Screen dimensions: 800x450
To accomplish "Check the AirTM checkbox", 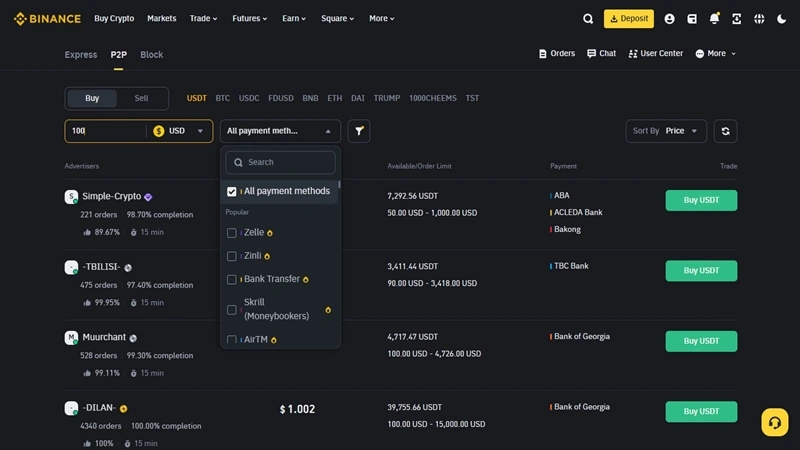I will tap(232, 339).
